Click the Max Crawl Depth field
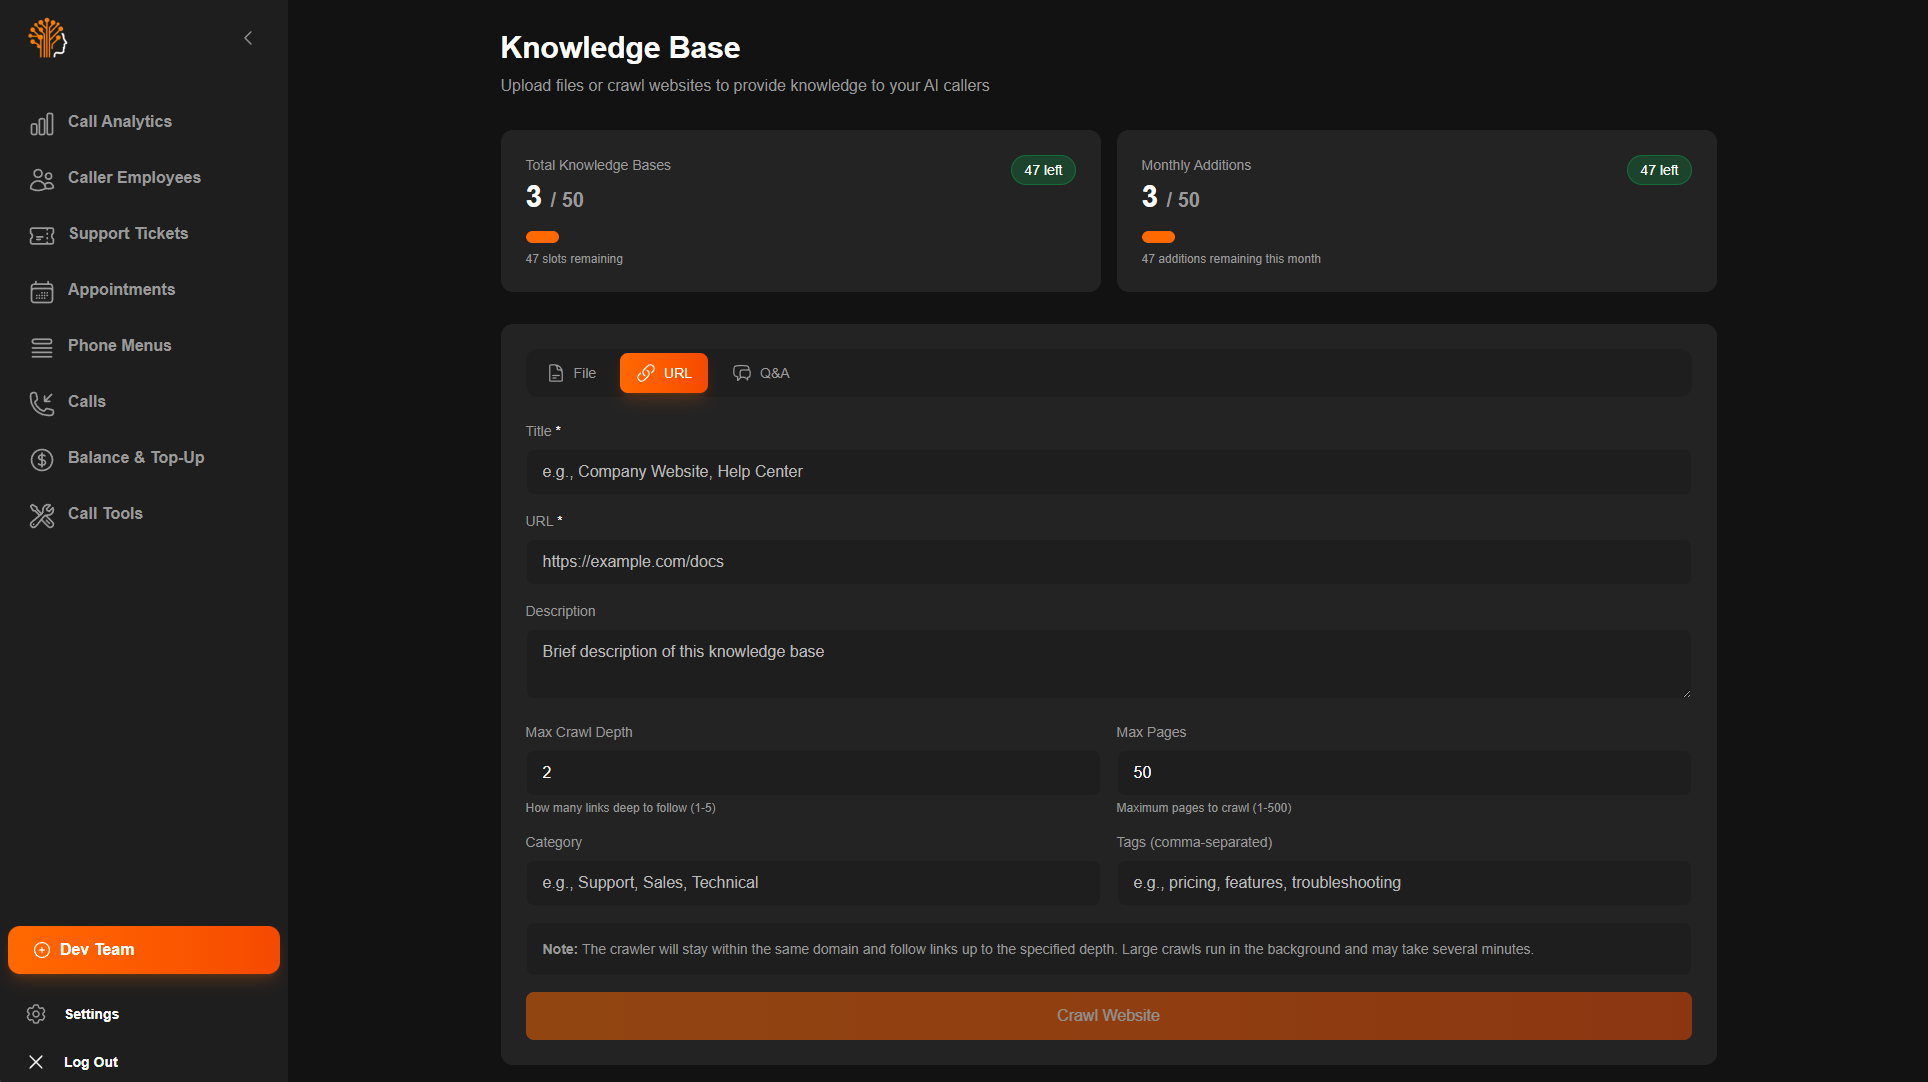1928x1082 pixels. 812,772
